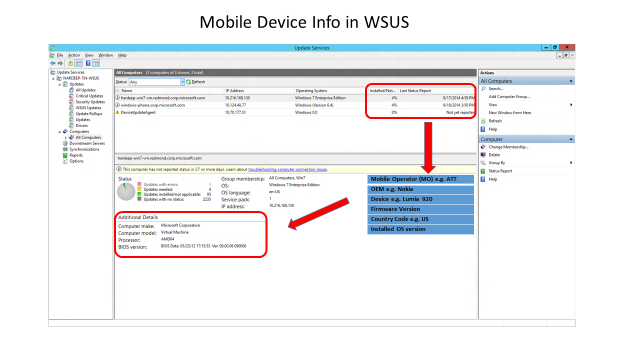The width and height of the screenshot is (640, 360).
Task: Select Synchronizations in the tree
Action: (84, 149)
